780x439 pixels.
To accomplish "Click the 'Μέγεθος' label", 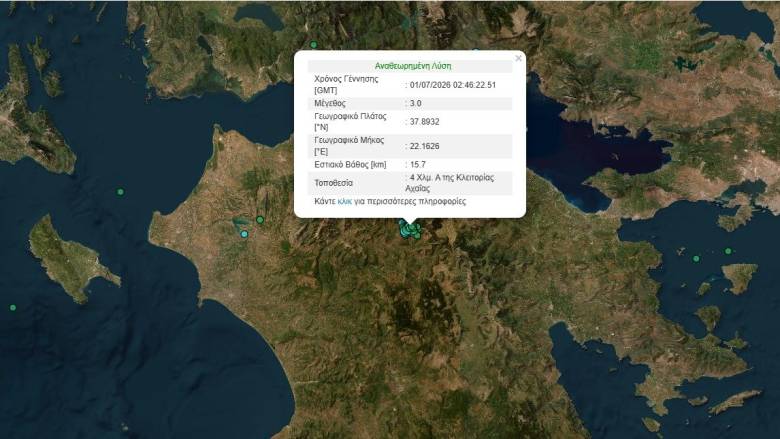I will click(x=330, y=103).
